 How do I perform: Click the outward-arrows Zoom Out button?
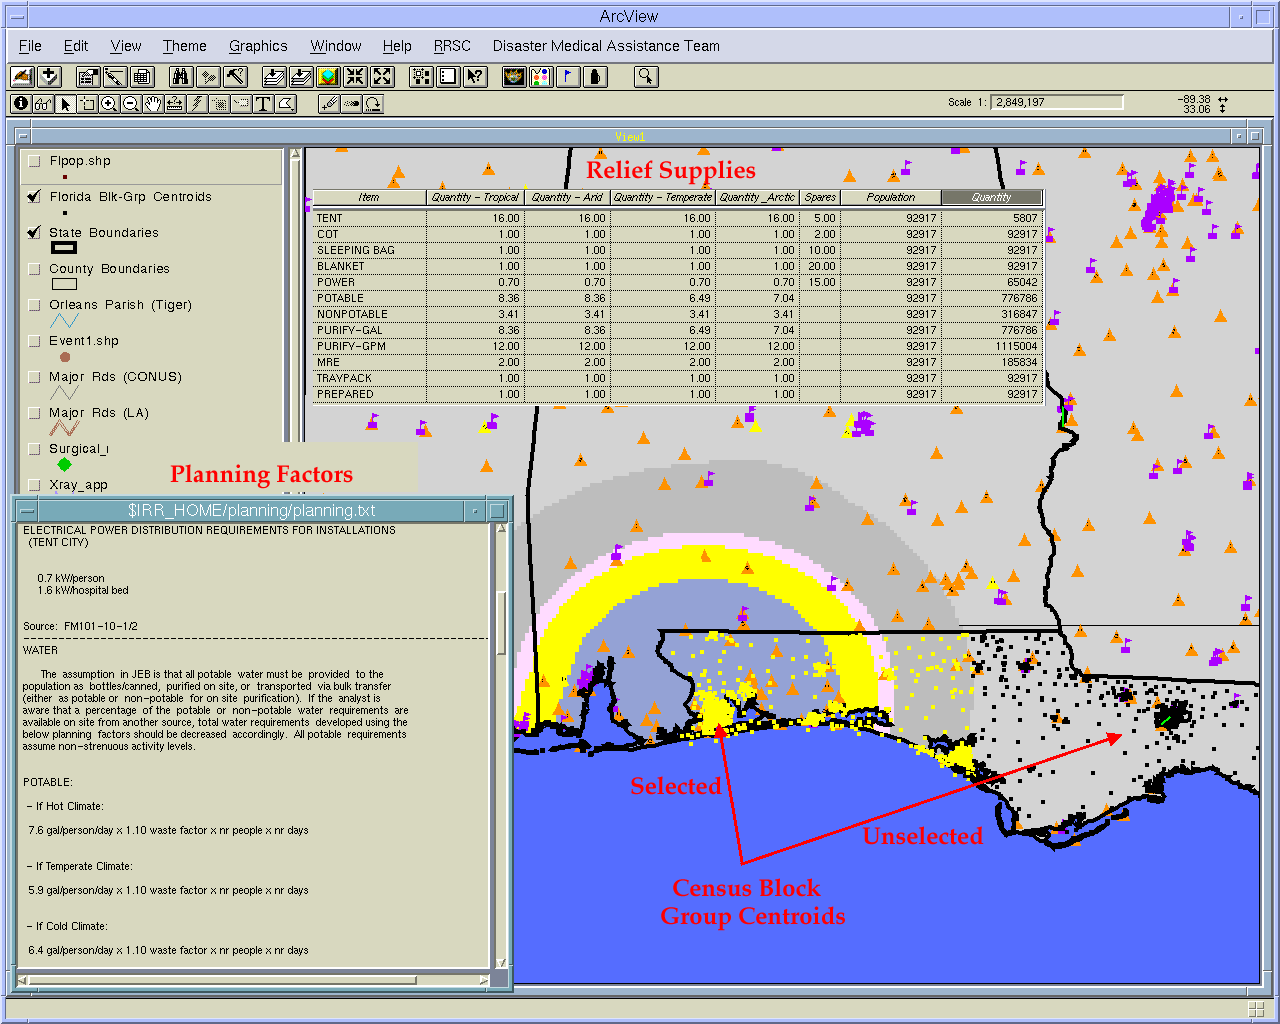382,77
